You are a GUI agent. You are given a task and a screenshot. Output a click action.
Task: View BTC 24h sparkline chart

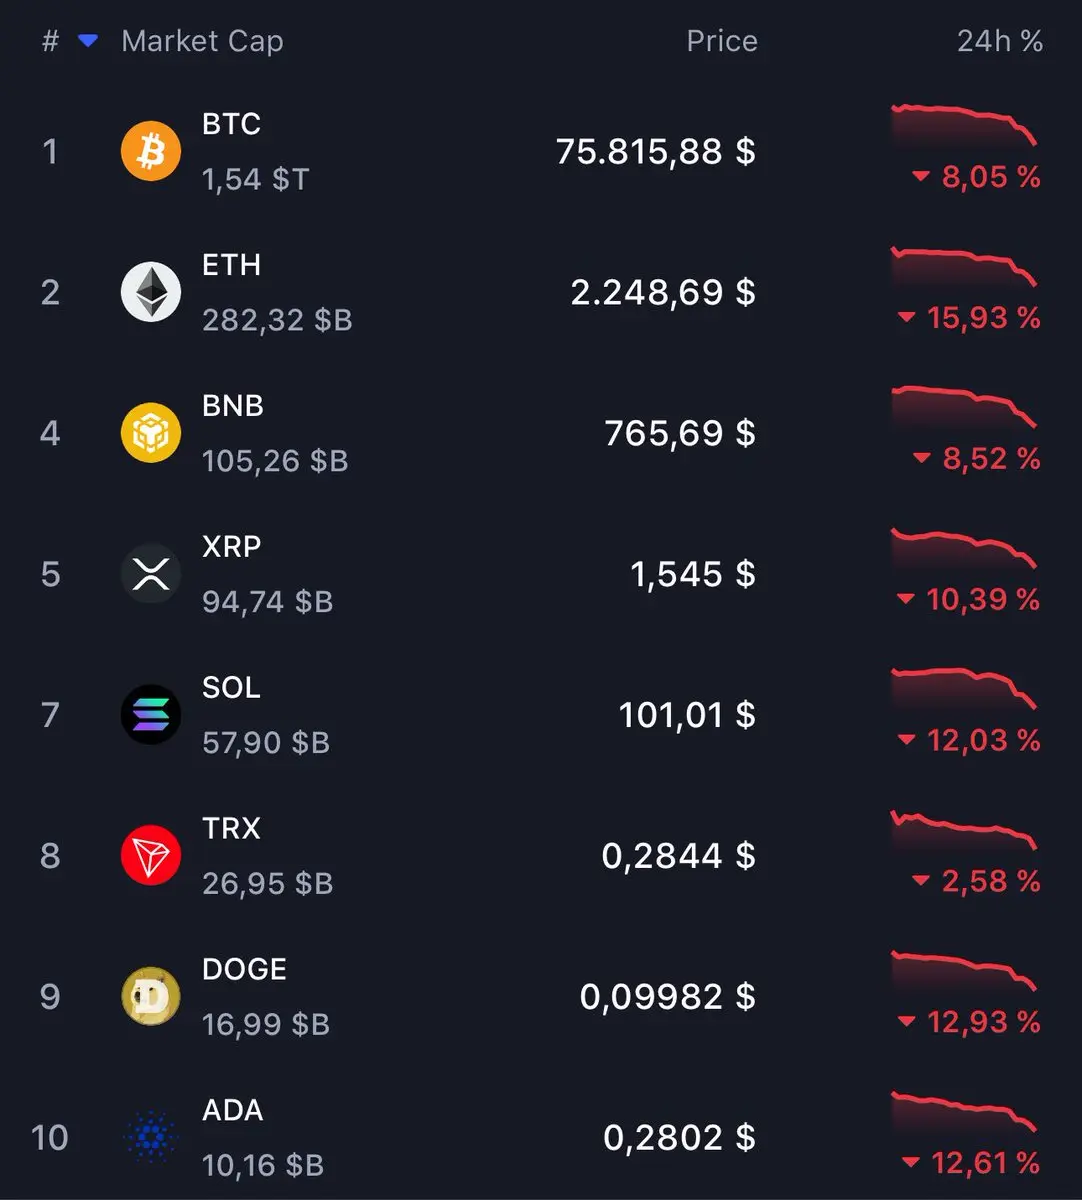coord(964,125)
